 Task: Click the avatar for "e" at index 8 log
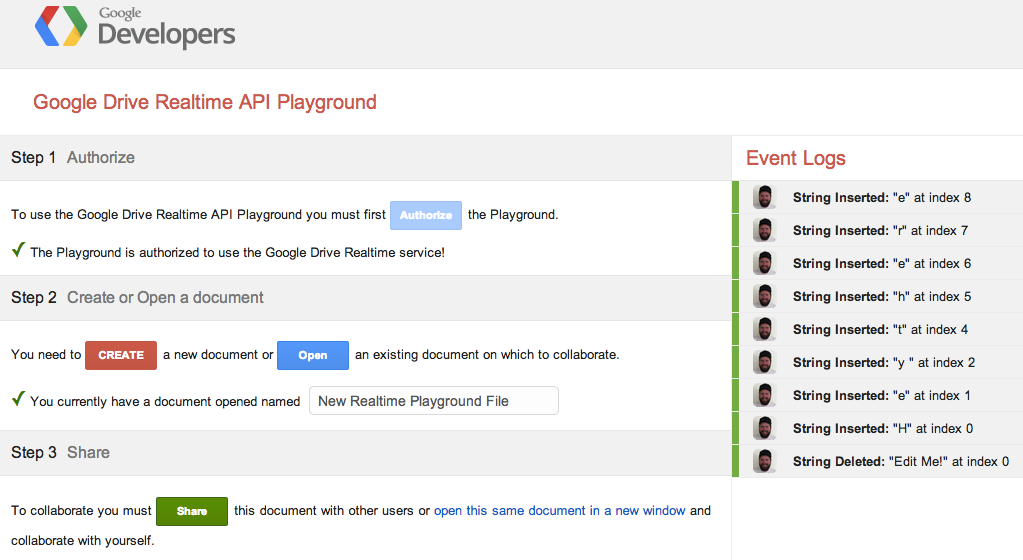click(x=764, y=197)
